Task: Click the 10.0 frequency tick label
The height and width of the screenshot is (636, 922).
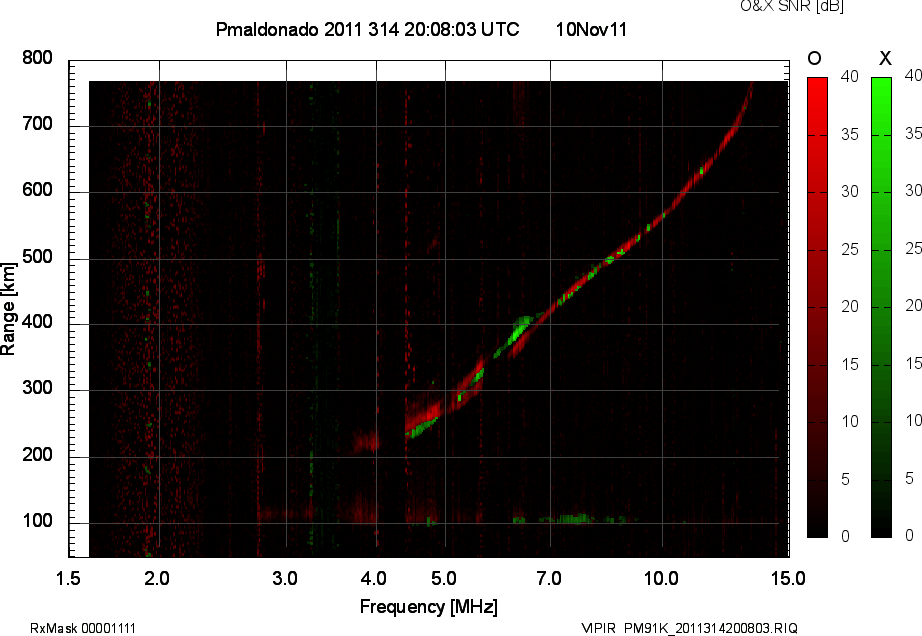Action: click(x=661, y=578)
